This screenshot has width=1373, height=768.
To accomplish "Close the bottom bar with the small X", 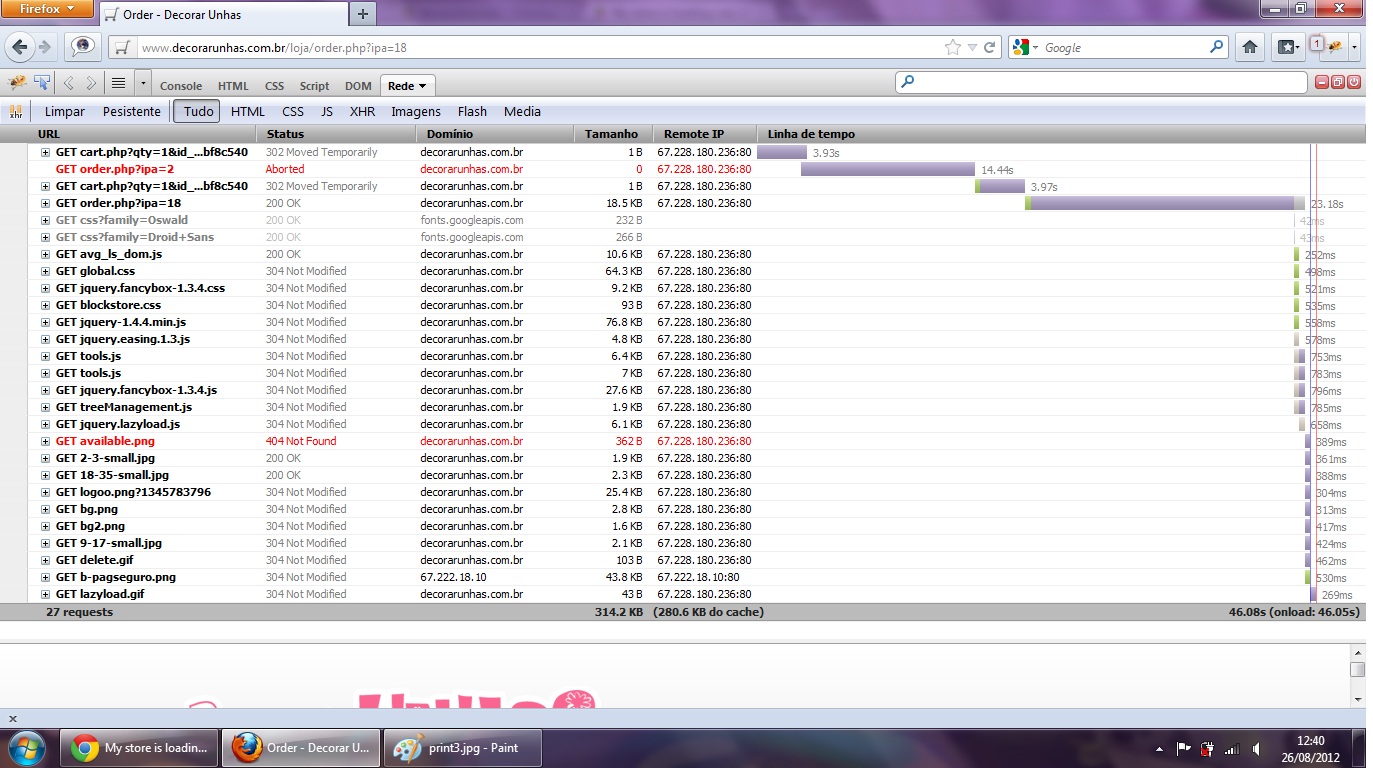I will (x=13, y=719).
